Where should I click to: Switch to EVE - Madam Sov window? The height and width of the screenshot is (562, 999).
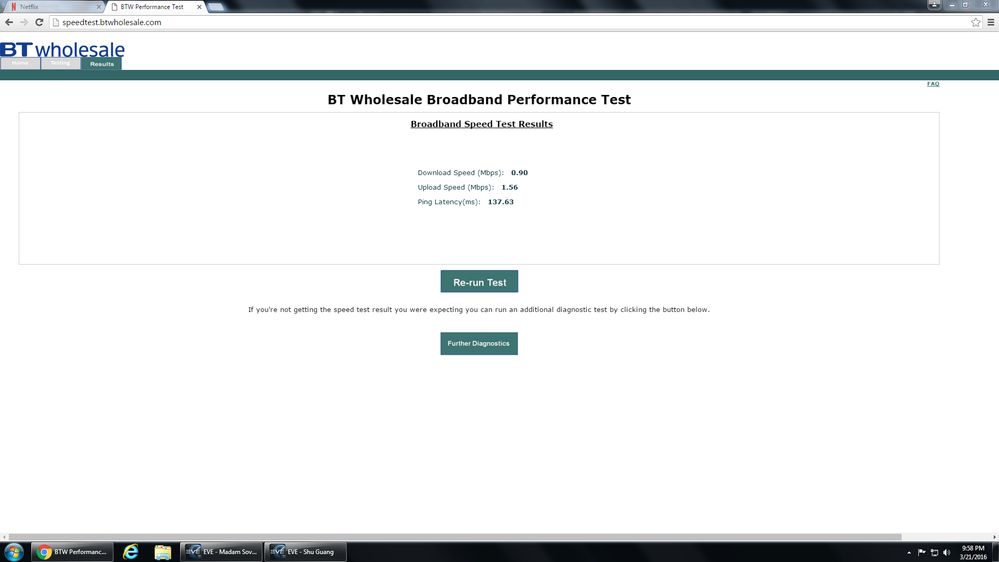pyautogui.click(x=221, y=552)
